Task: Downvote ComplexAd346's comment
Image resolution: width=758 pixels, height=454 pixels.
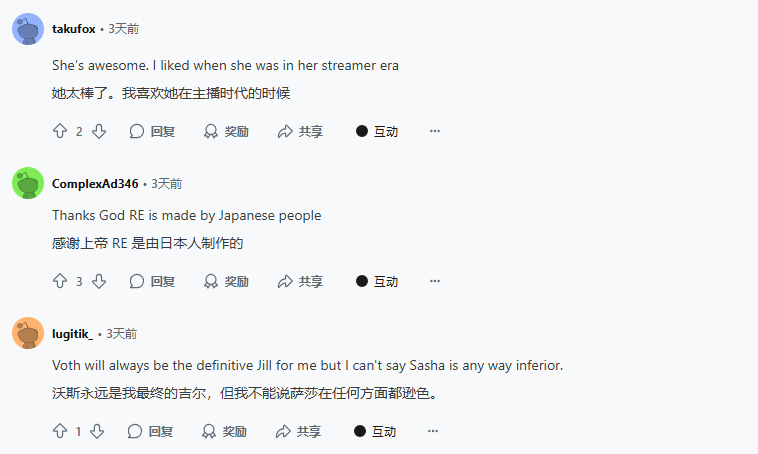Action: (x=99, y=281)
